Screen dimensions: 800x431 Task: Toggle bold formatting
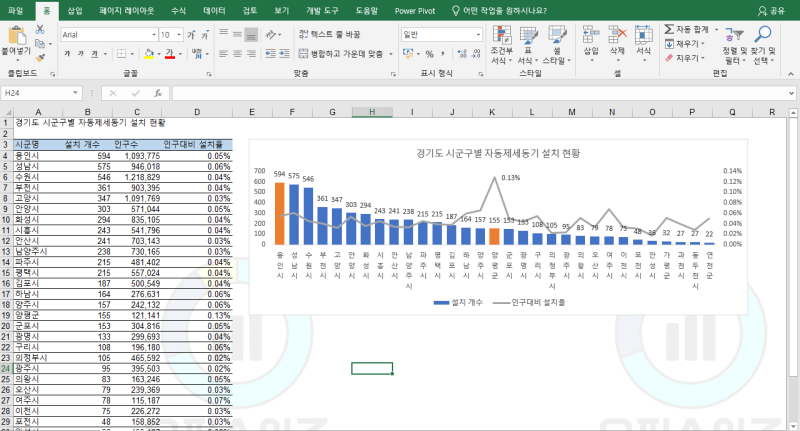click(x=67, y=54)
